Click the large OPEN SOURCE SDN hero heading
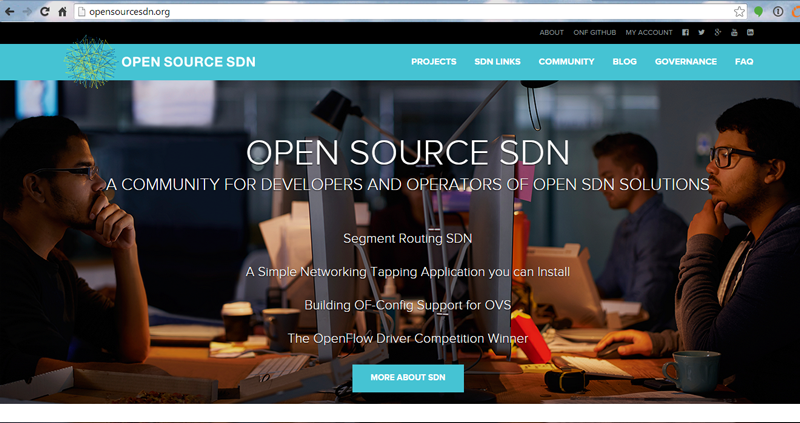The image size is (800, 423). 408,152
